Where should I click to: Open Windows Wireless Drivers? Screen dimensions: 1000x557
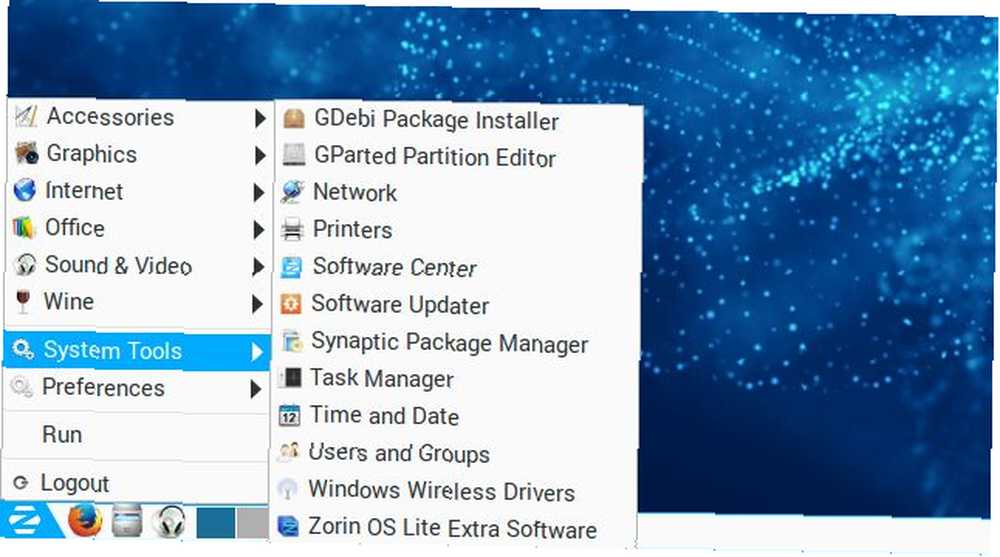tap(452, 491)
